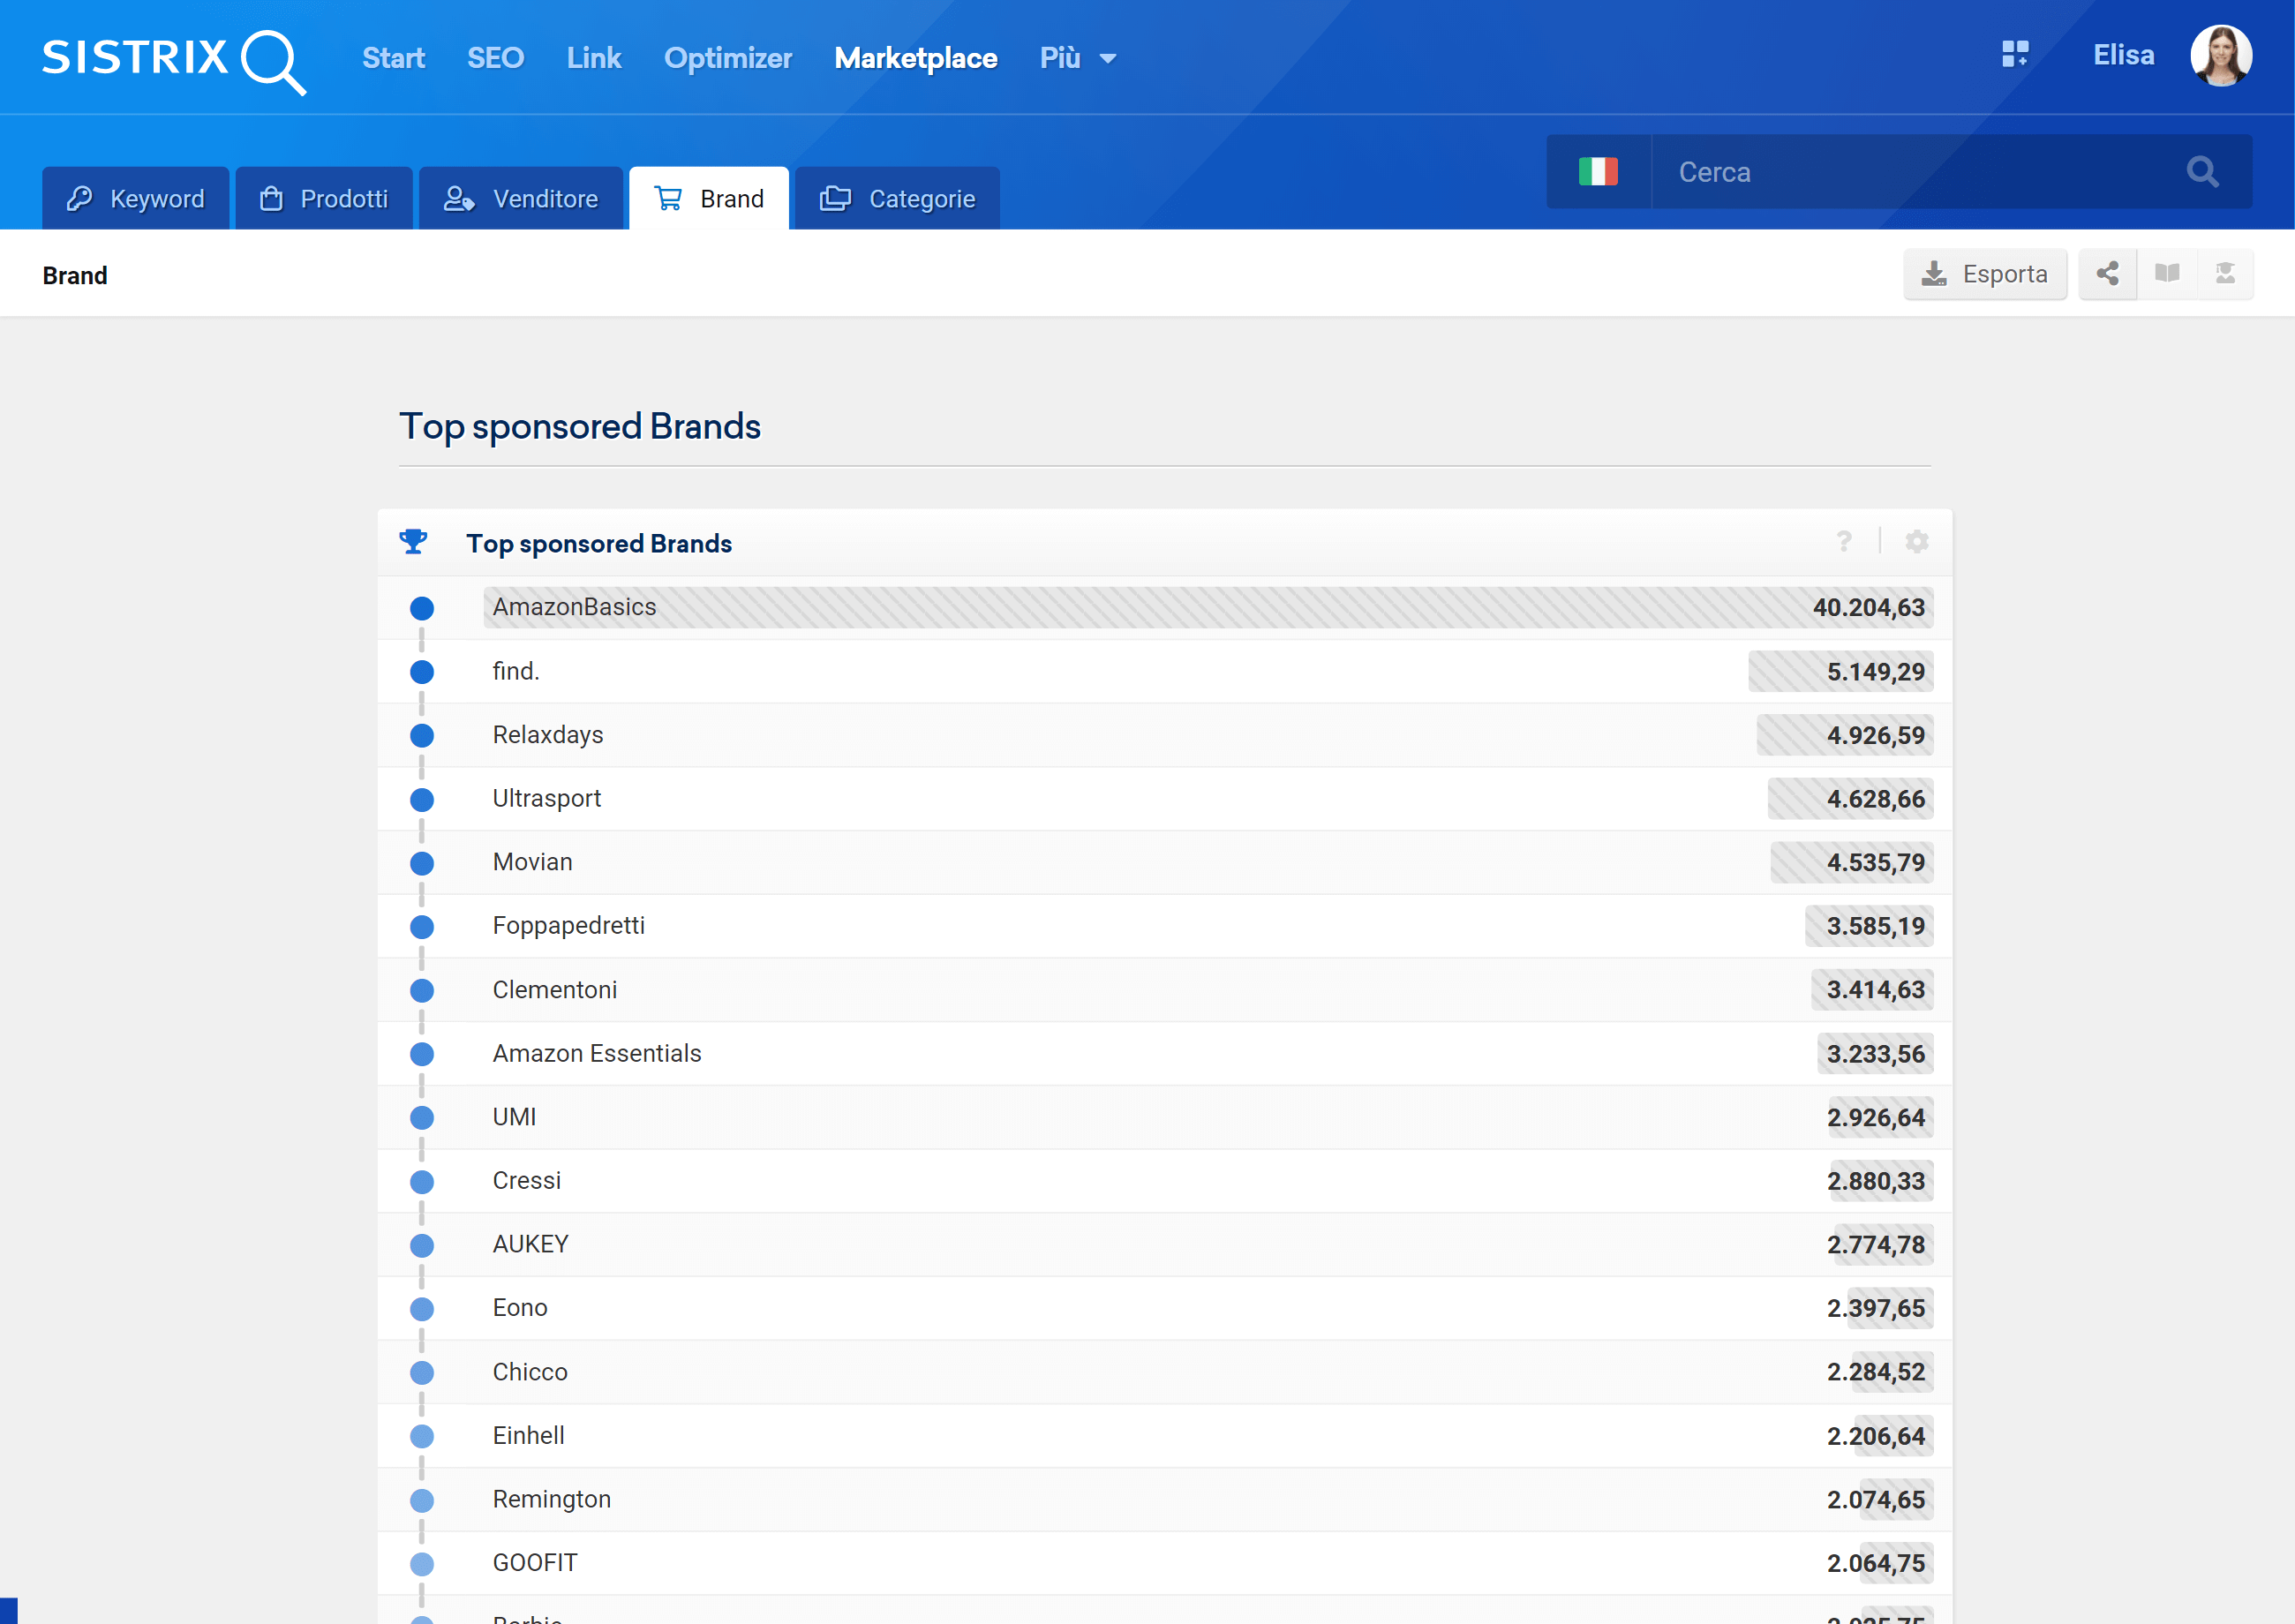Click the blue dot beside Einhell

click(421, 1437)
